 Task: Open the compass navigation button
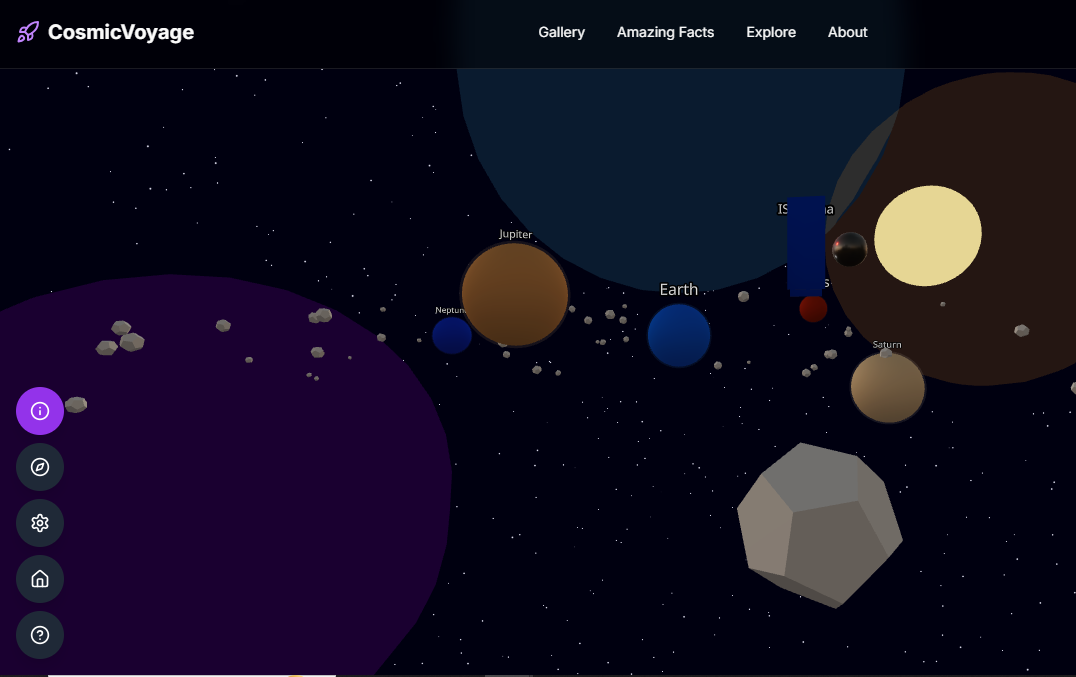click(40, 467)
